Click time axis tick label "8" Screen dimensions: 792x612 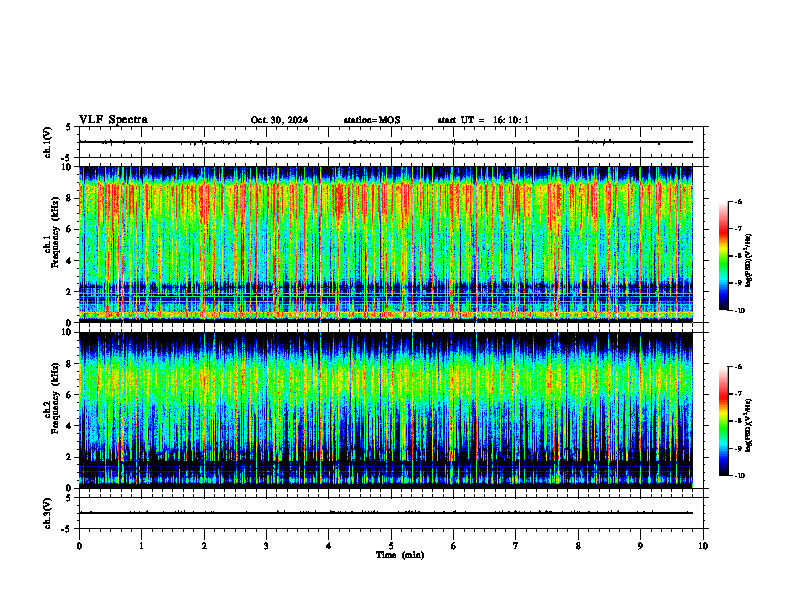click(x=578, y=546)
